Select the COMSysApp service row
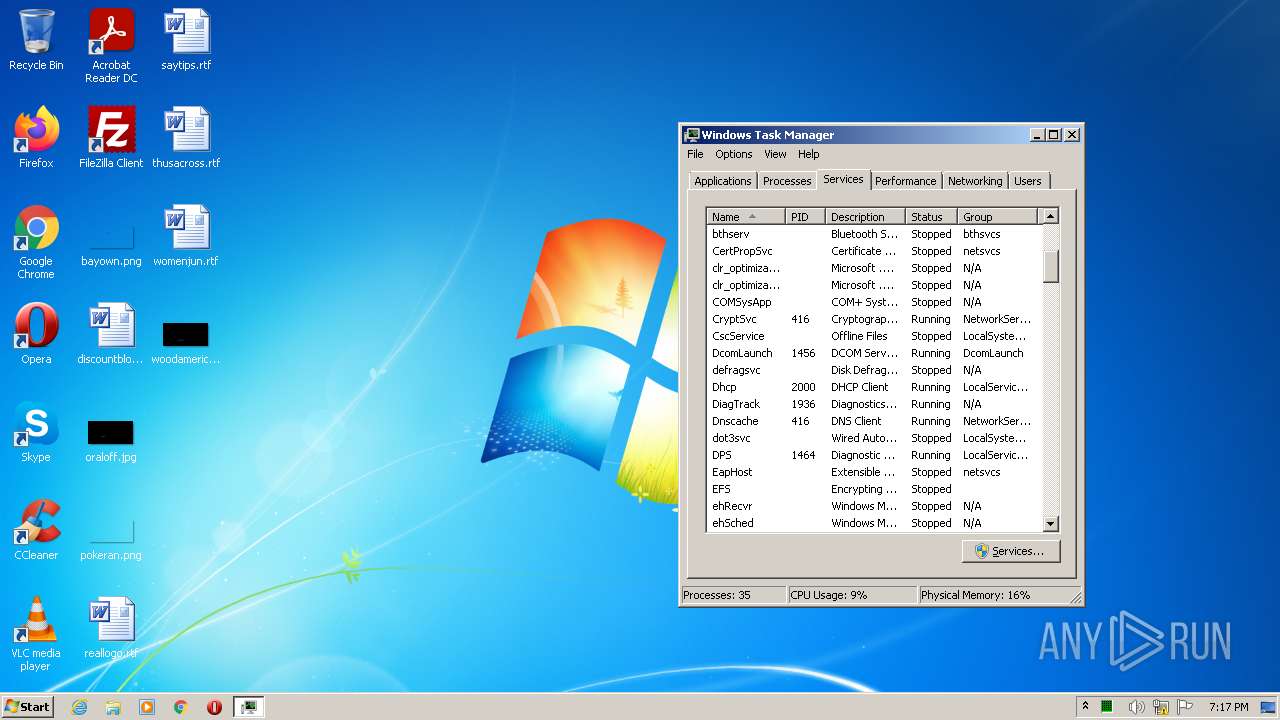The width and height of the screenshot is (1280, 720). [874, 302]
